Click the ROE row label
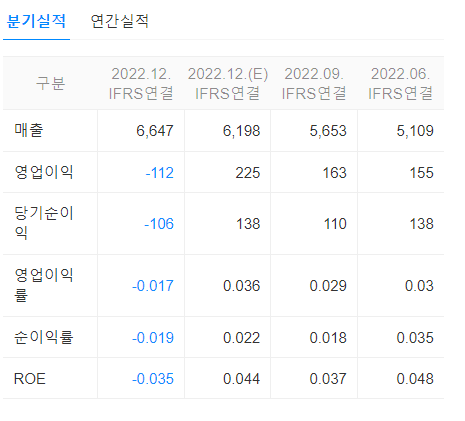The width and height of the screenshot is (465, 421). tap(30, 379)
